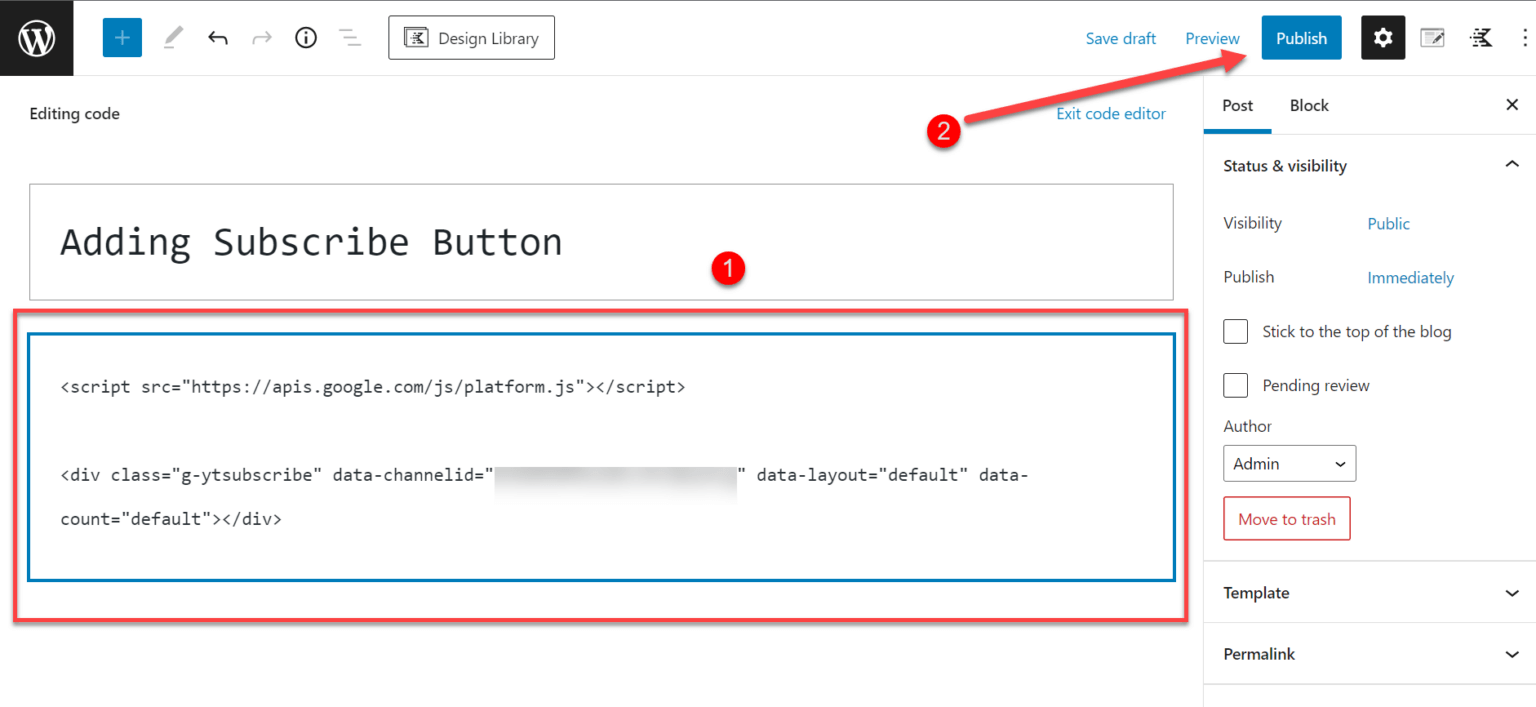Switch to the Block tab

click(1309, 106)
